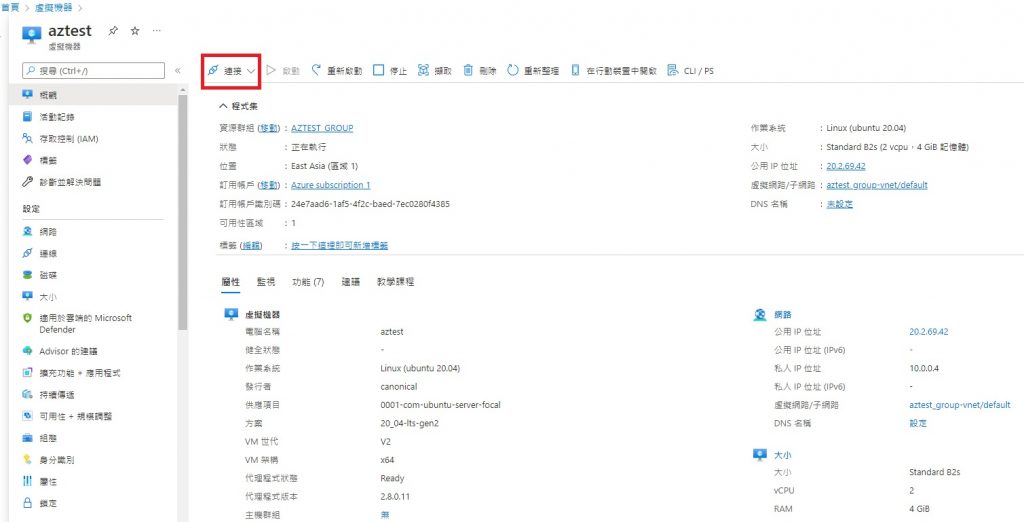
Task: Expand the 連接 dropdown in toolbar
Action: pos(231,71)
